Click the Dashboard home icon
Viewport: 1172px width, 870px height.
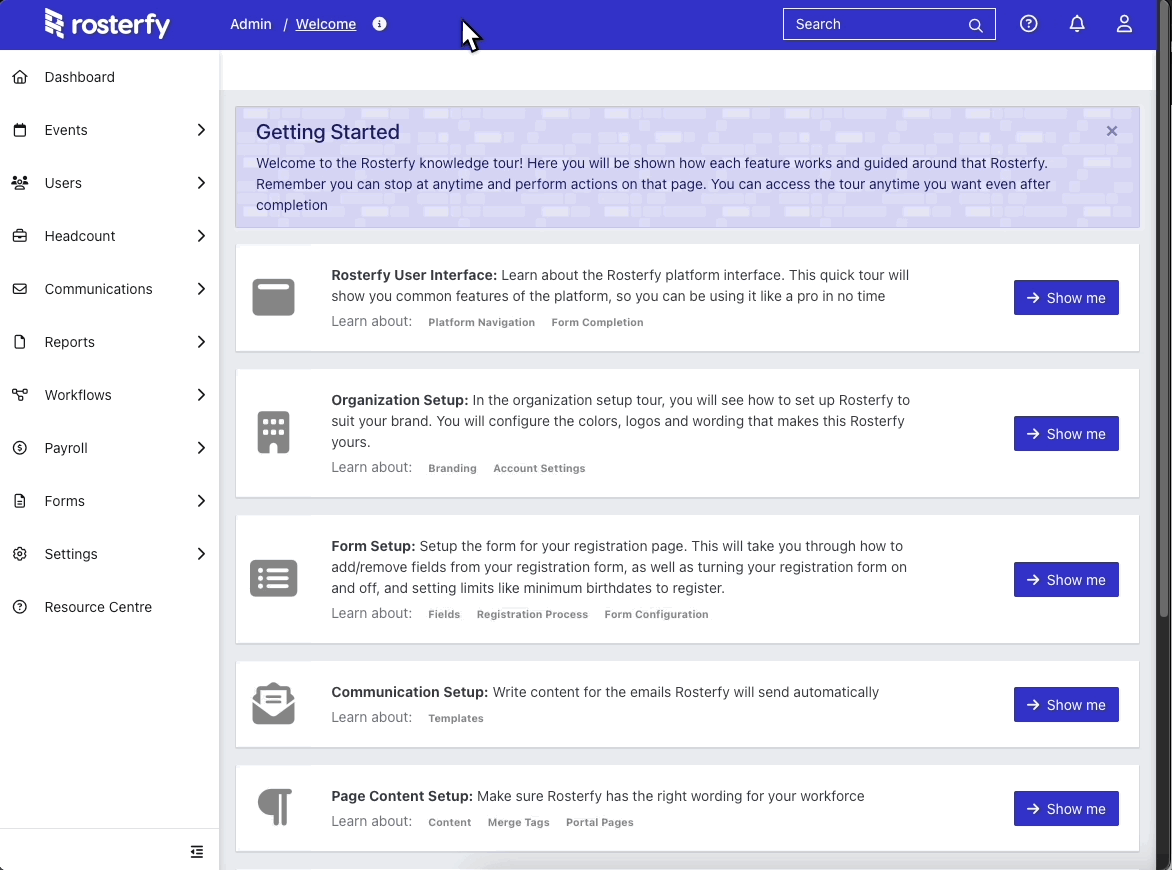20,77
